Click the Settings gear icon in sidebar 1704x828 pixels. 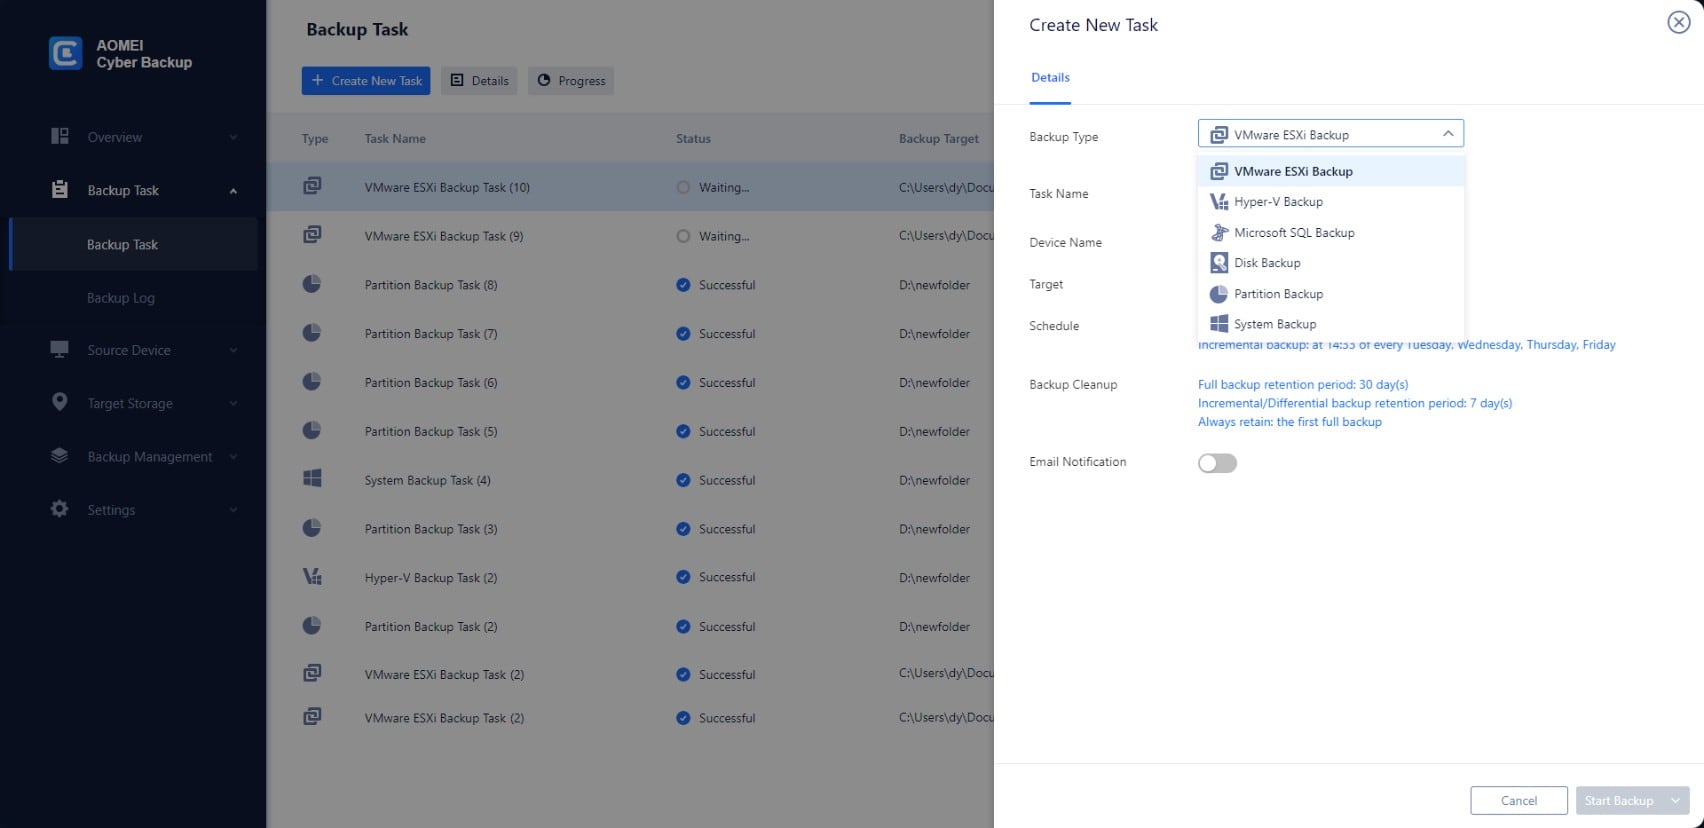coord(60,509)
